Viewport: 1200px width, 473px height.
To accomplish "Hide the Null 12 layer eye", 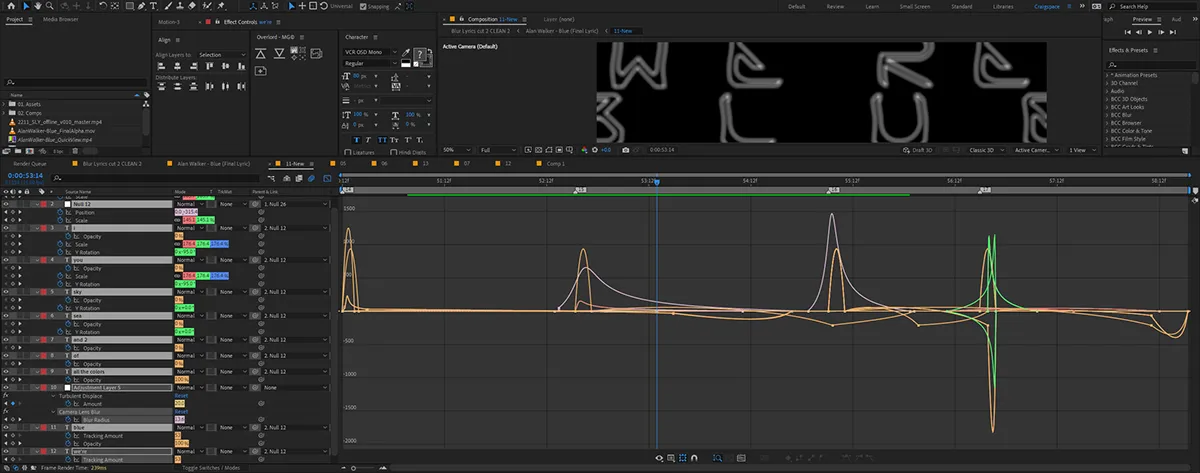I will pos(6,204).
